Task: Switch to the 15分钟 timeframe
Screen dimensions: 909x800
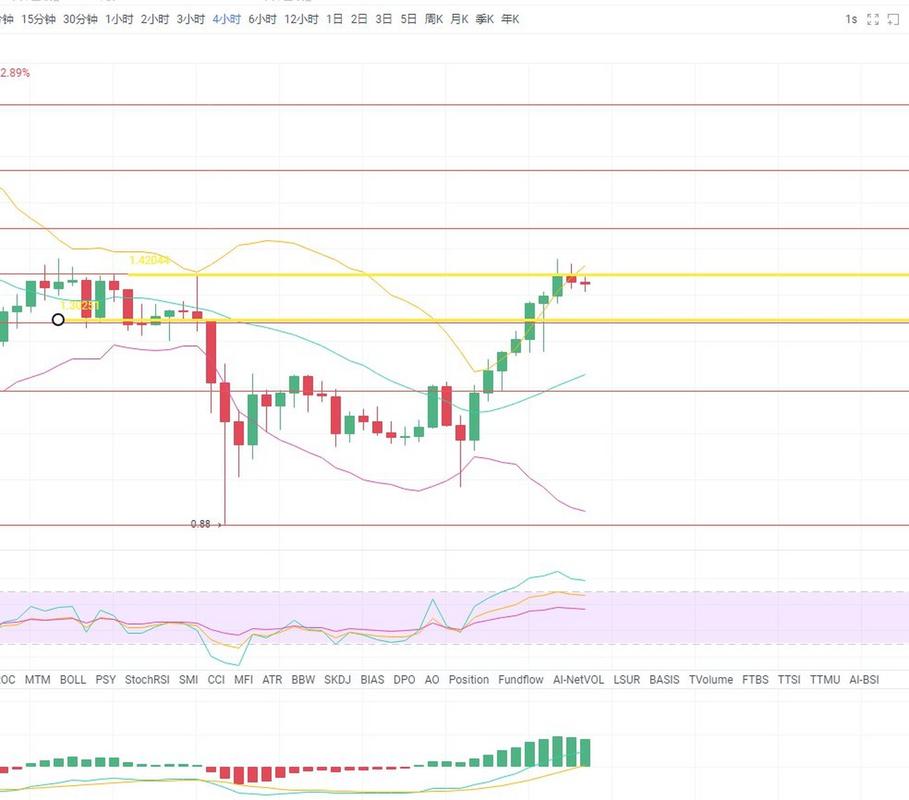Action: click(38, 19)
